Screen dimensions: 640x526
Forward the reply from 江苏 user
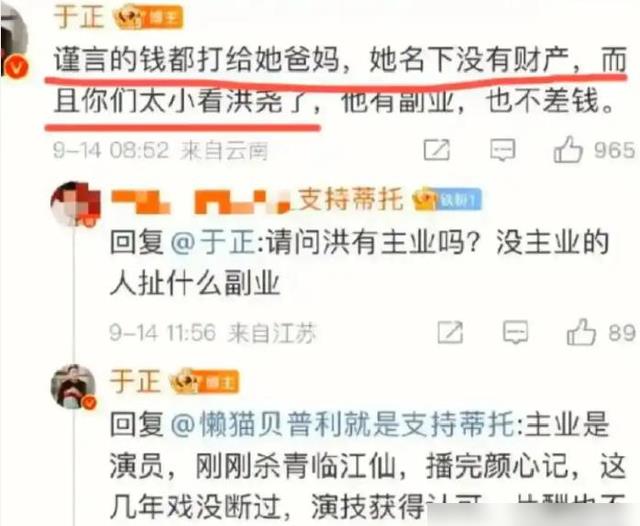point(450,332)
